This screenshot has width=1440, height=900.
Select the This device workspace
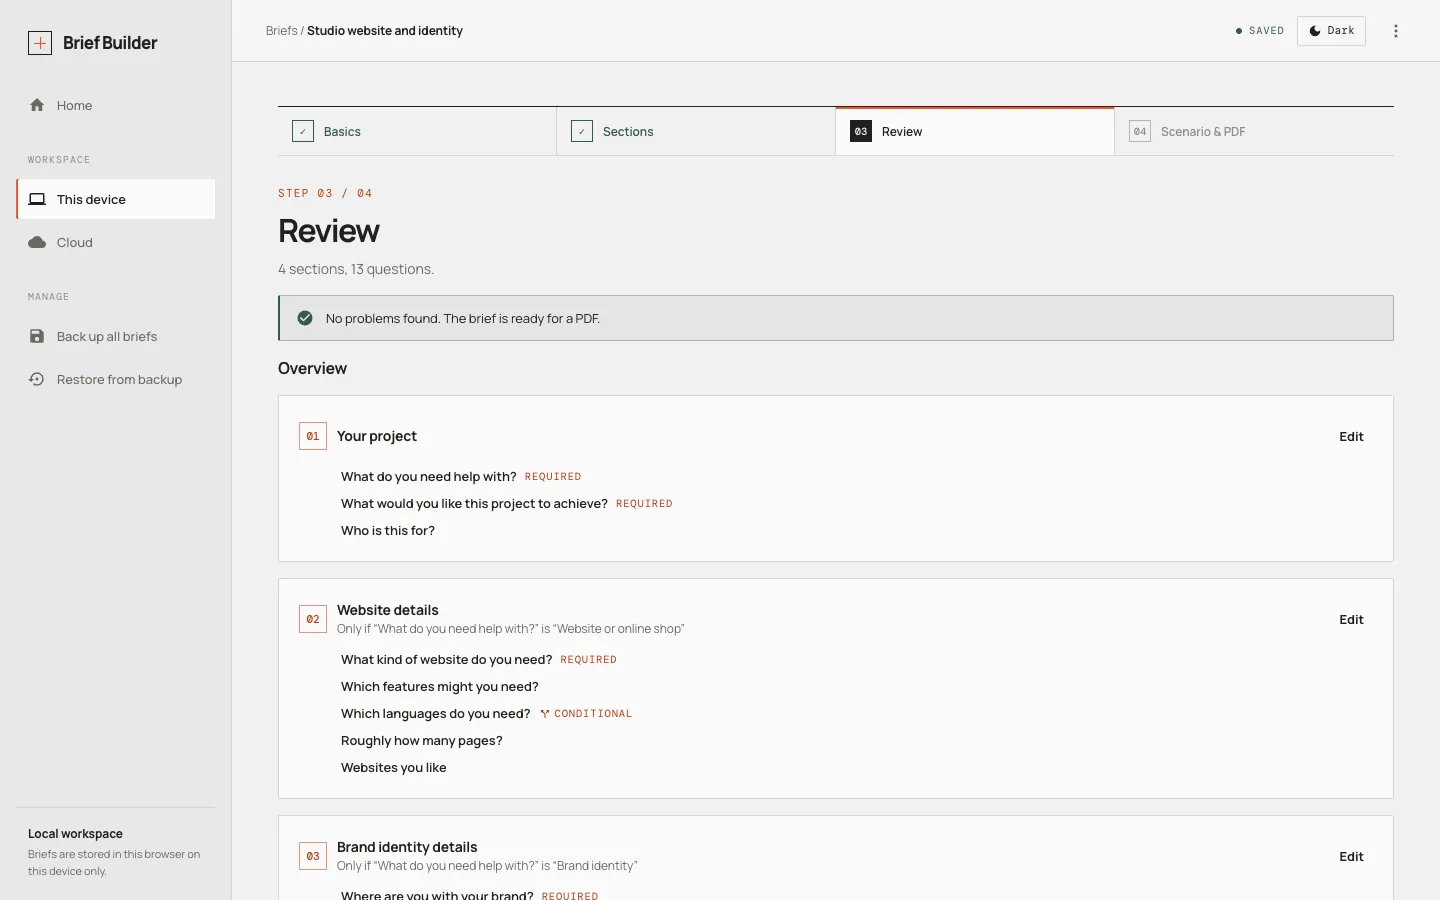click(116, 199)
